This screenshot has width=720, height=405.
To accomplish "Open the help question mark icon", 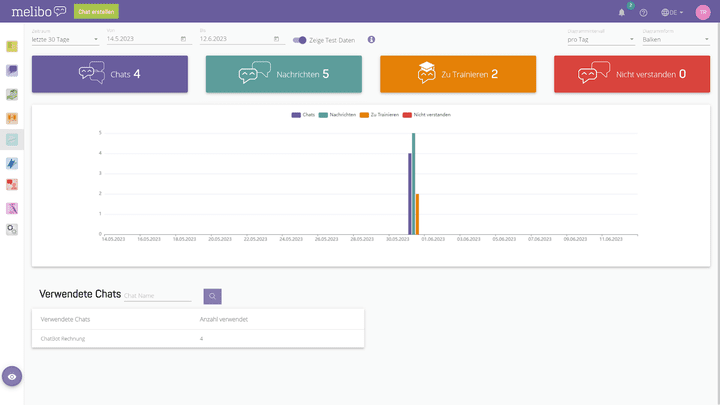I will click(x=643, y=12).
